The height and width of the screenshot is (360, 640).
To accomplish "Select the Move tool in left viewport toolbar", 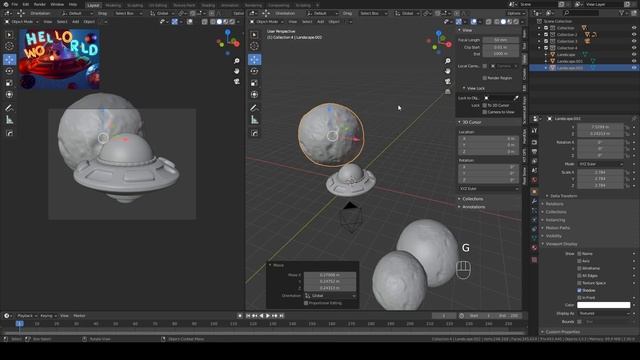I will pyautogui.click(x=9, y=60).
